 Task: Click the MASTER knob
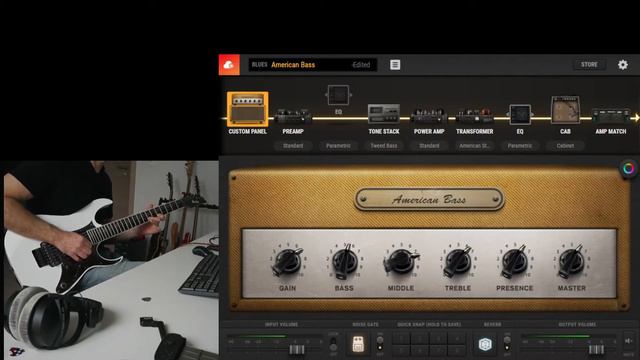[x=571, y=261]
